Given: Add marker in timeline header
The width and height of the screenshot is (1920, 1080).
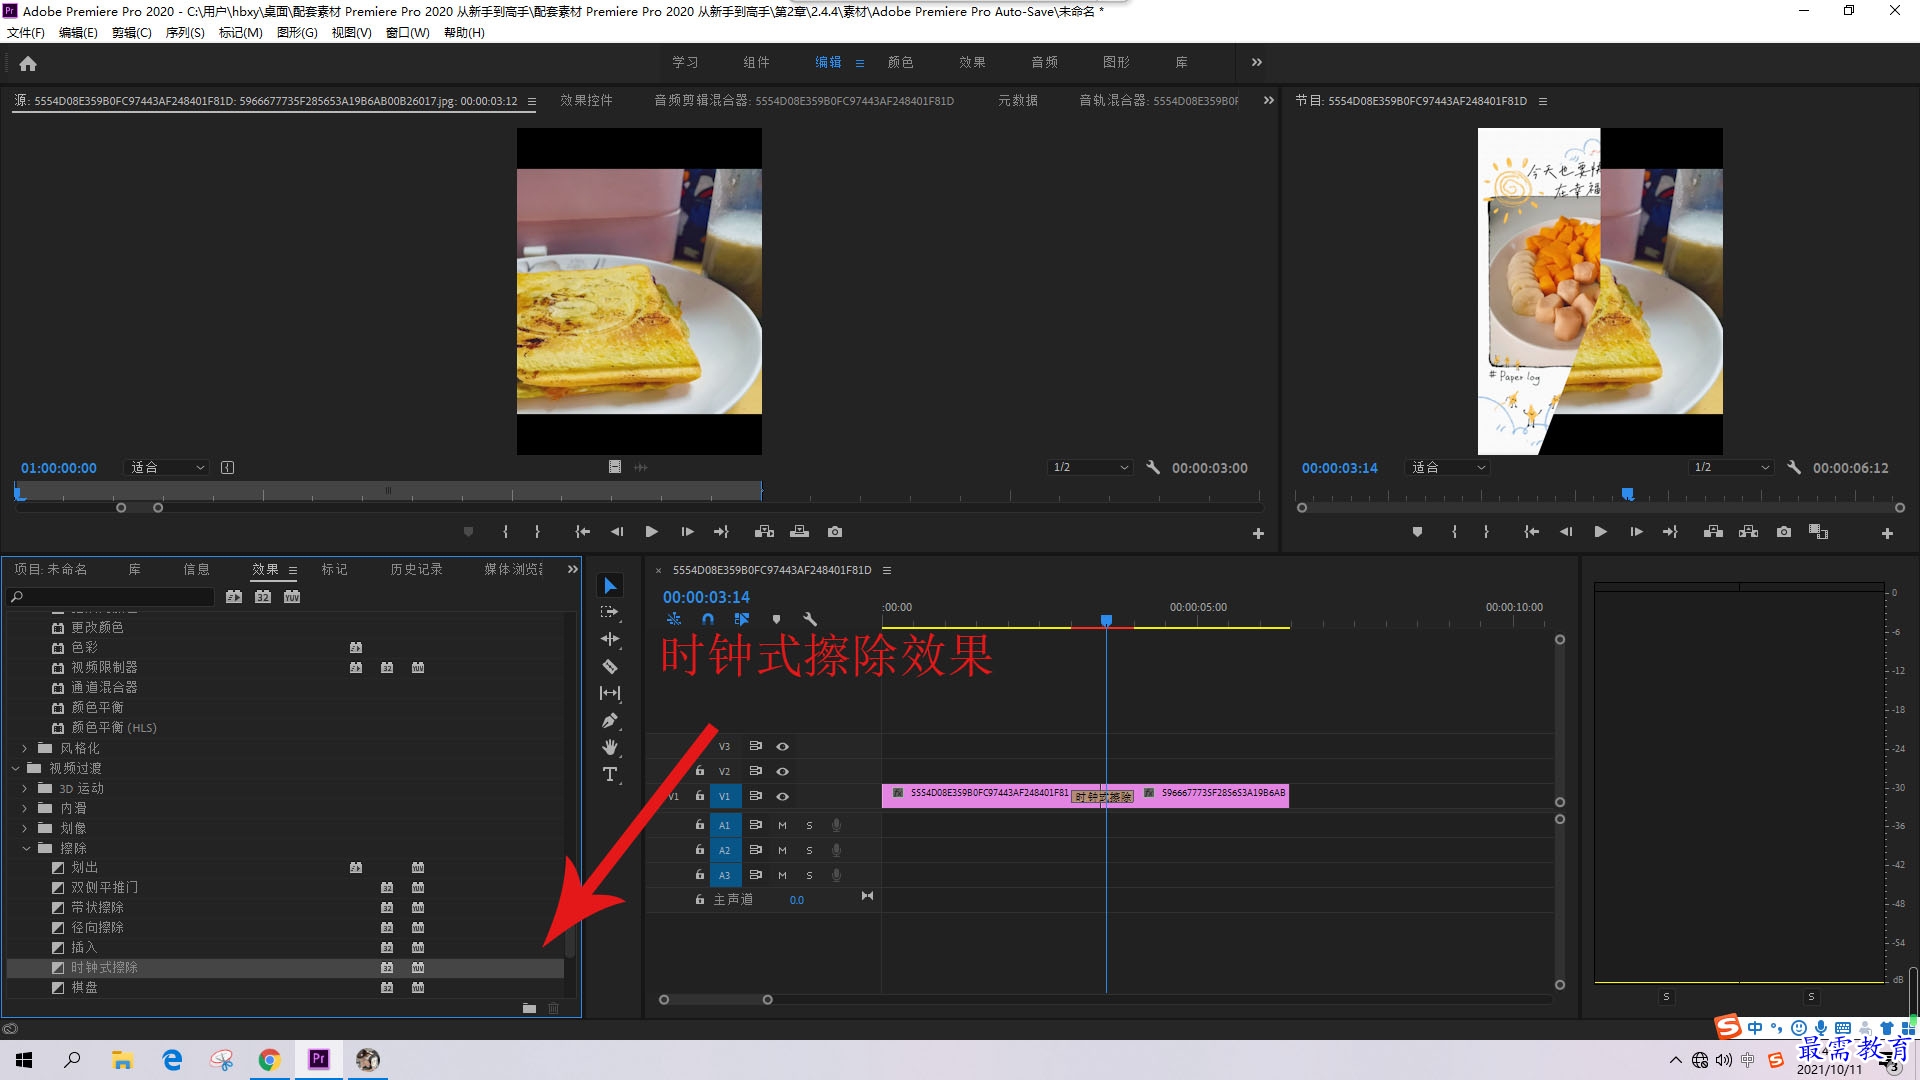Looking at the screenshot, I should [776, 619].
